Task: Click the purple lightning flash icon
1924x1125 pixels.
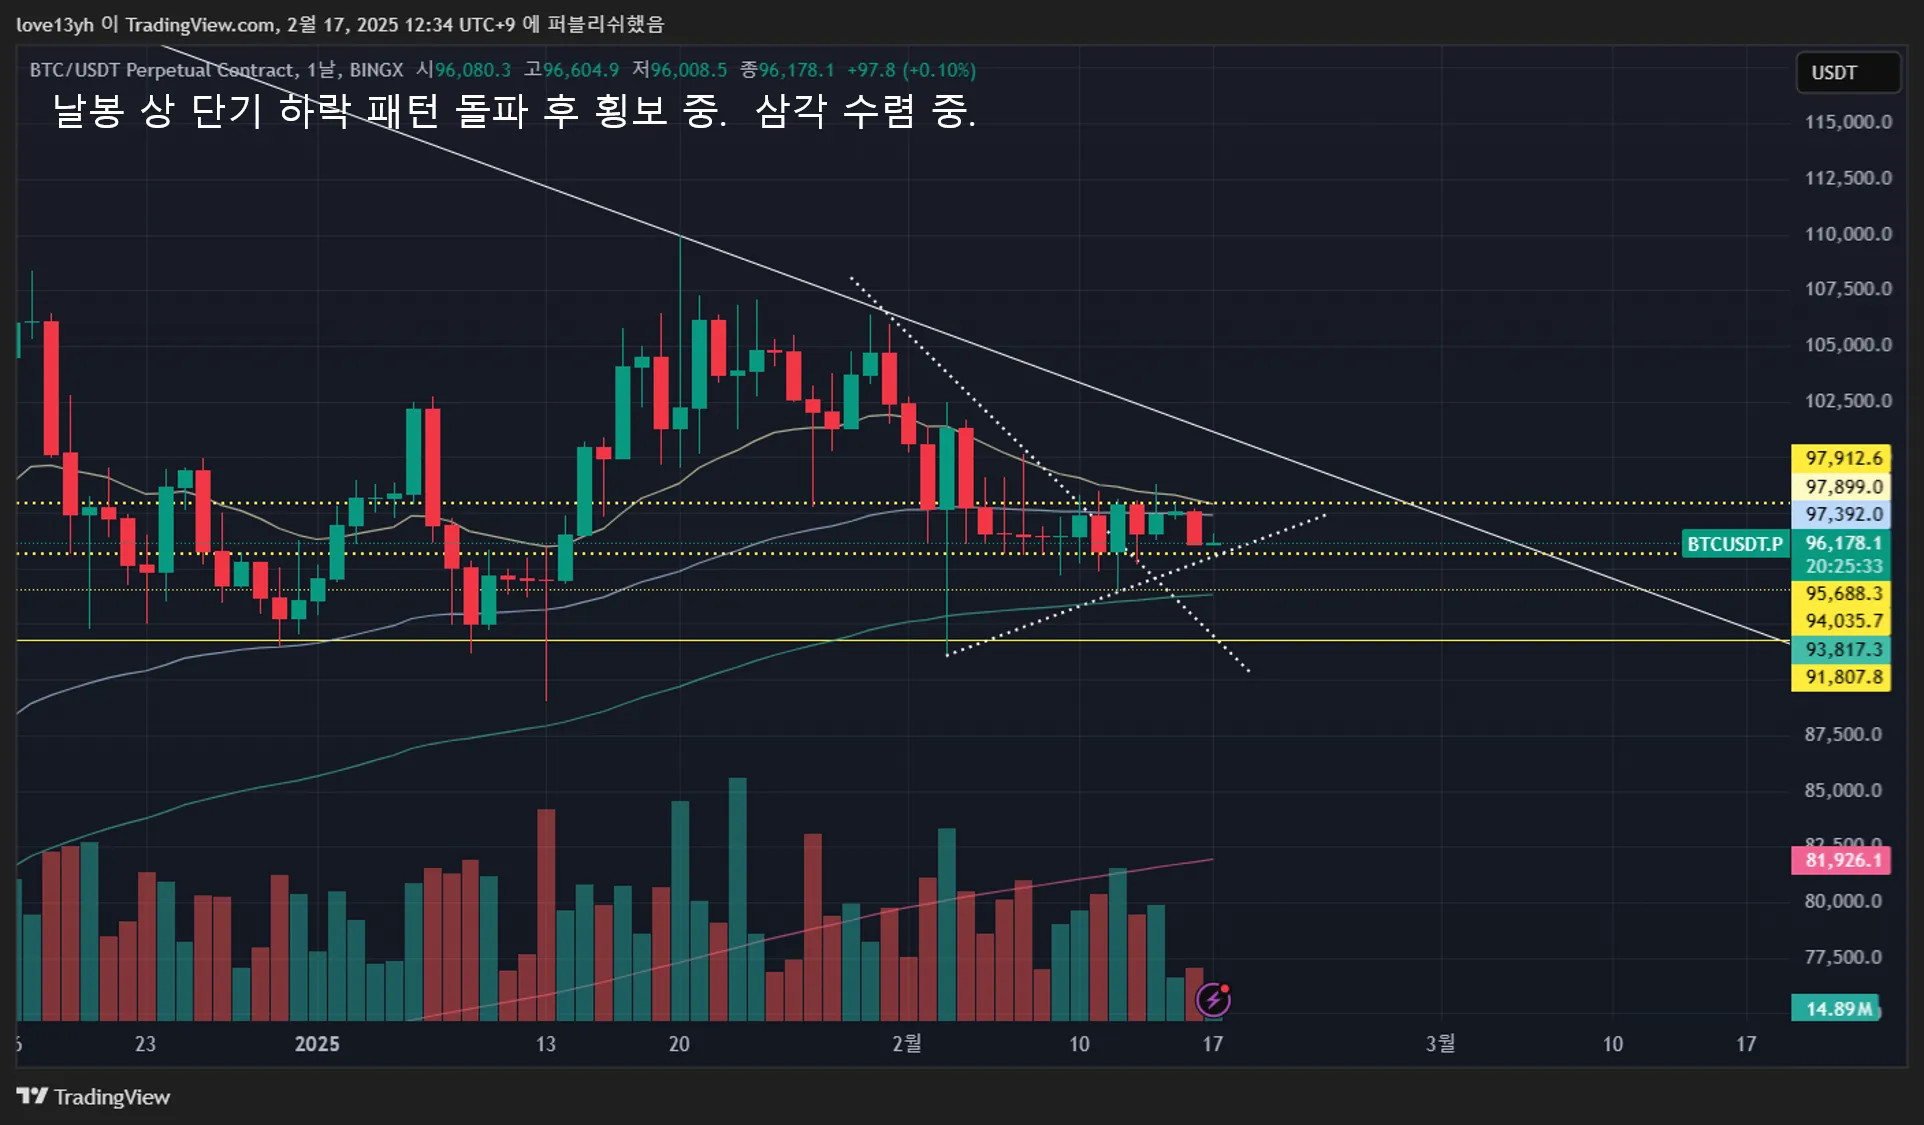Action: click(1213, 999)
